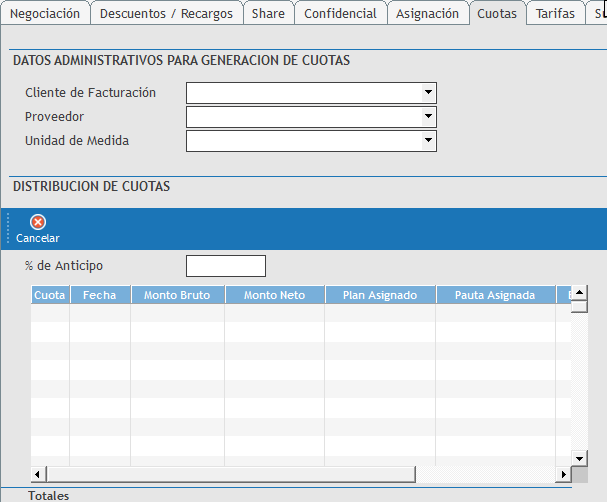This screenshot has height=502, width=607.
Task: Click the Fecha column header
Action: [x=100, y=295]
